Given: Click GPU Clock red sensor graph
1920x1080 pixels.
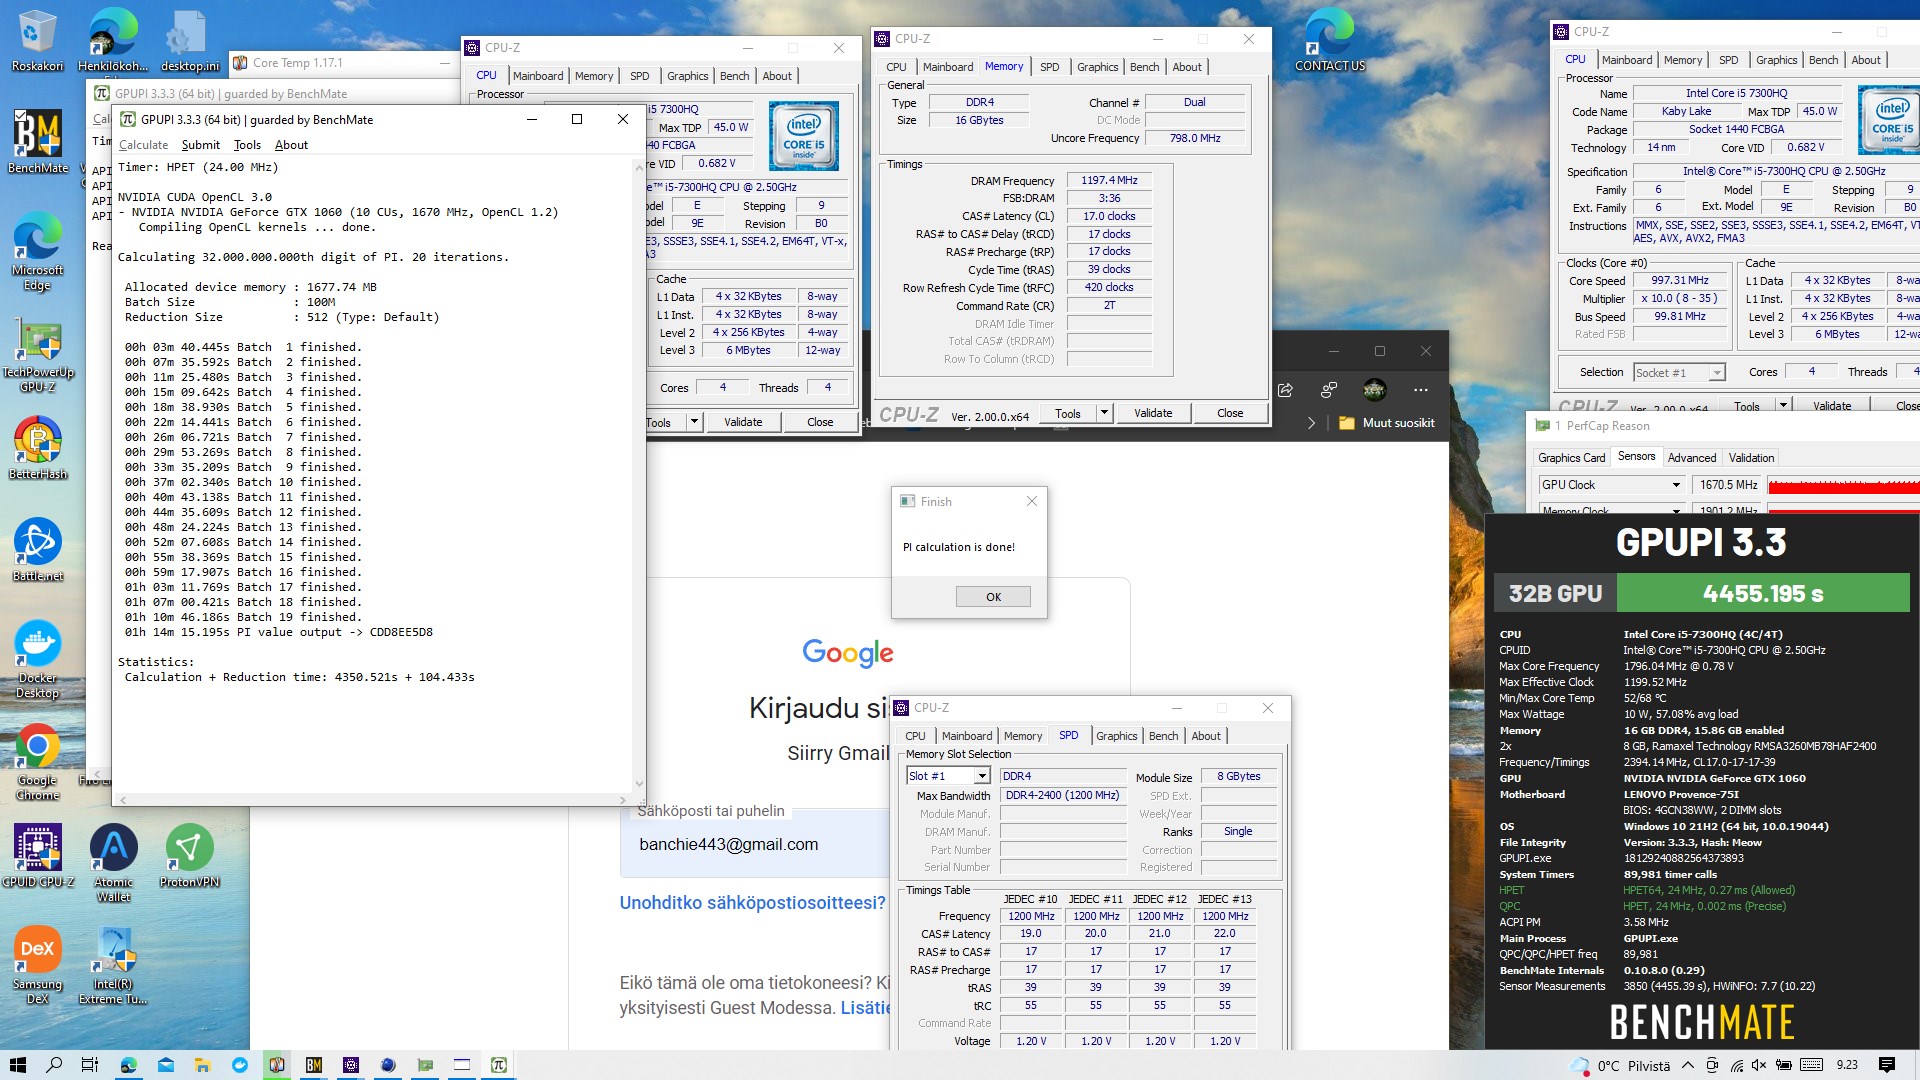Looking at the screenshot, I should [1843, 485].
